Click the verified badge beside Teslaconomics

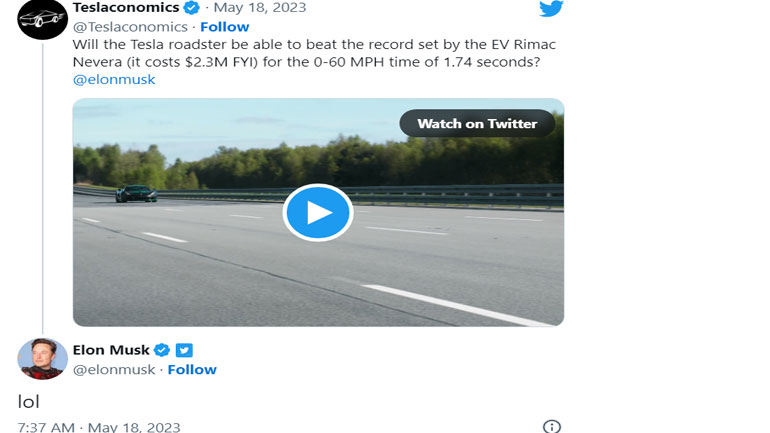[x=191, y=8]
